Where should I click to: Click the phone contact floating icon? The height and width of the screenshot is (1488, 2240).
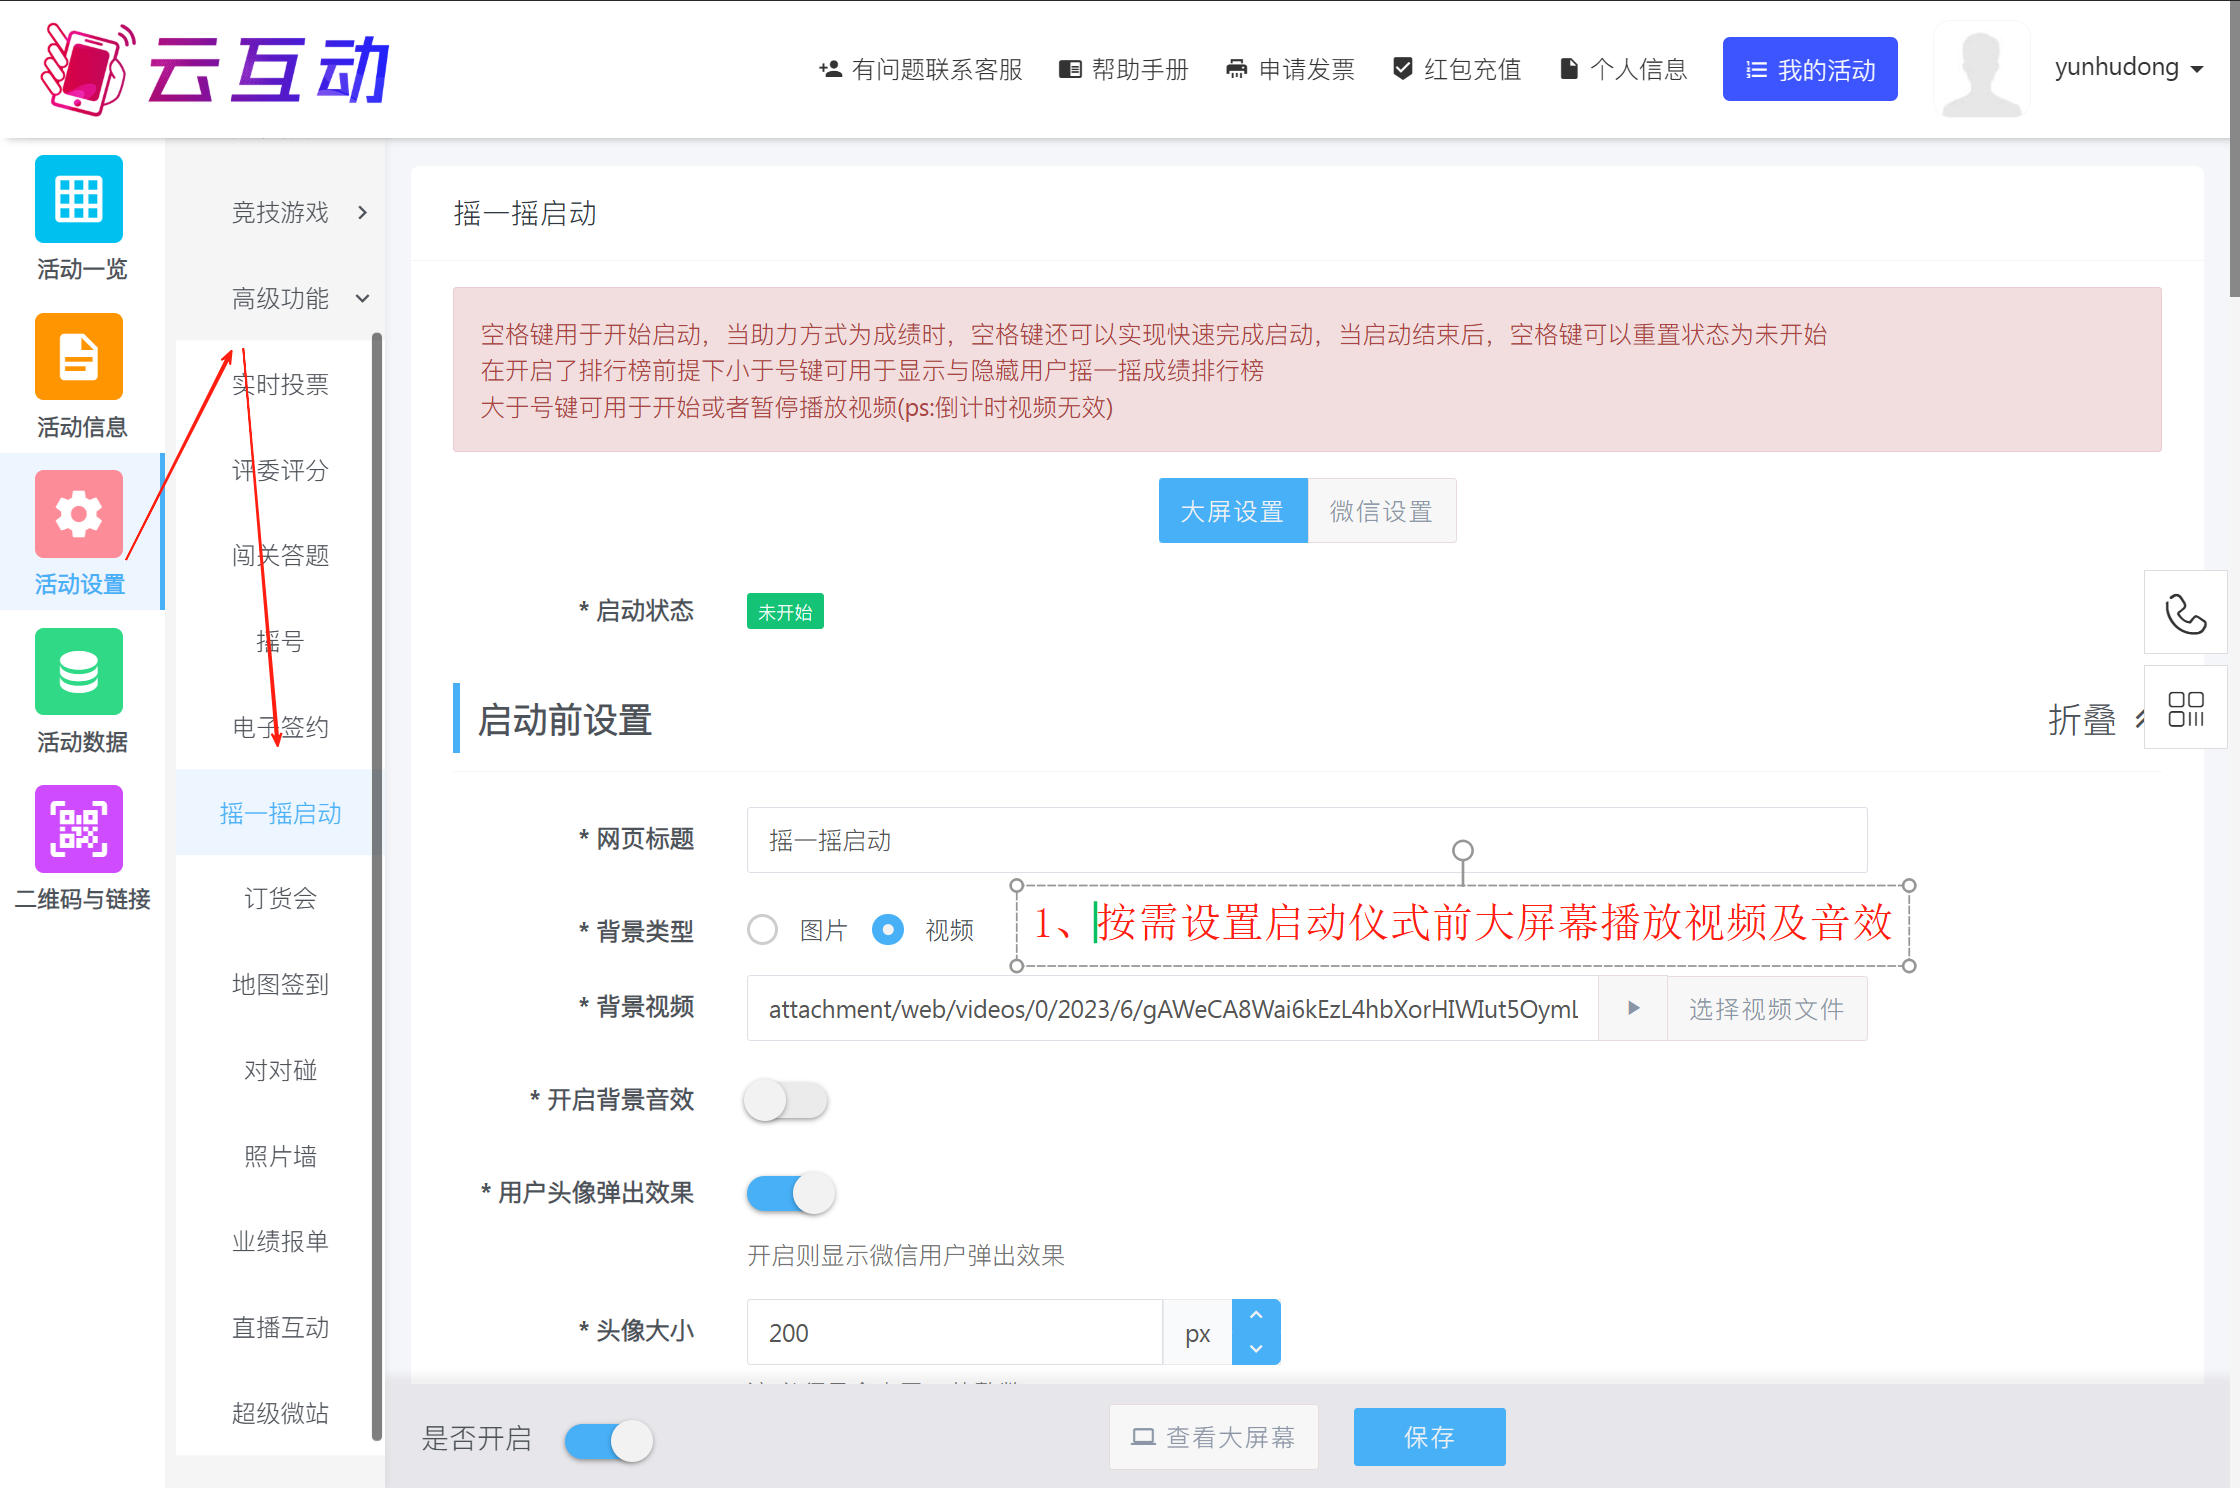click(x=2185, y=614)
